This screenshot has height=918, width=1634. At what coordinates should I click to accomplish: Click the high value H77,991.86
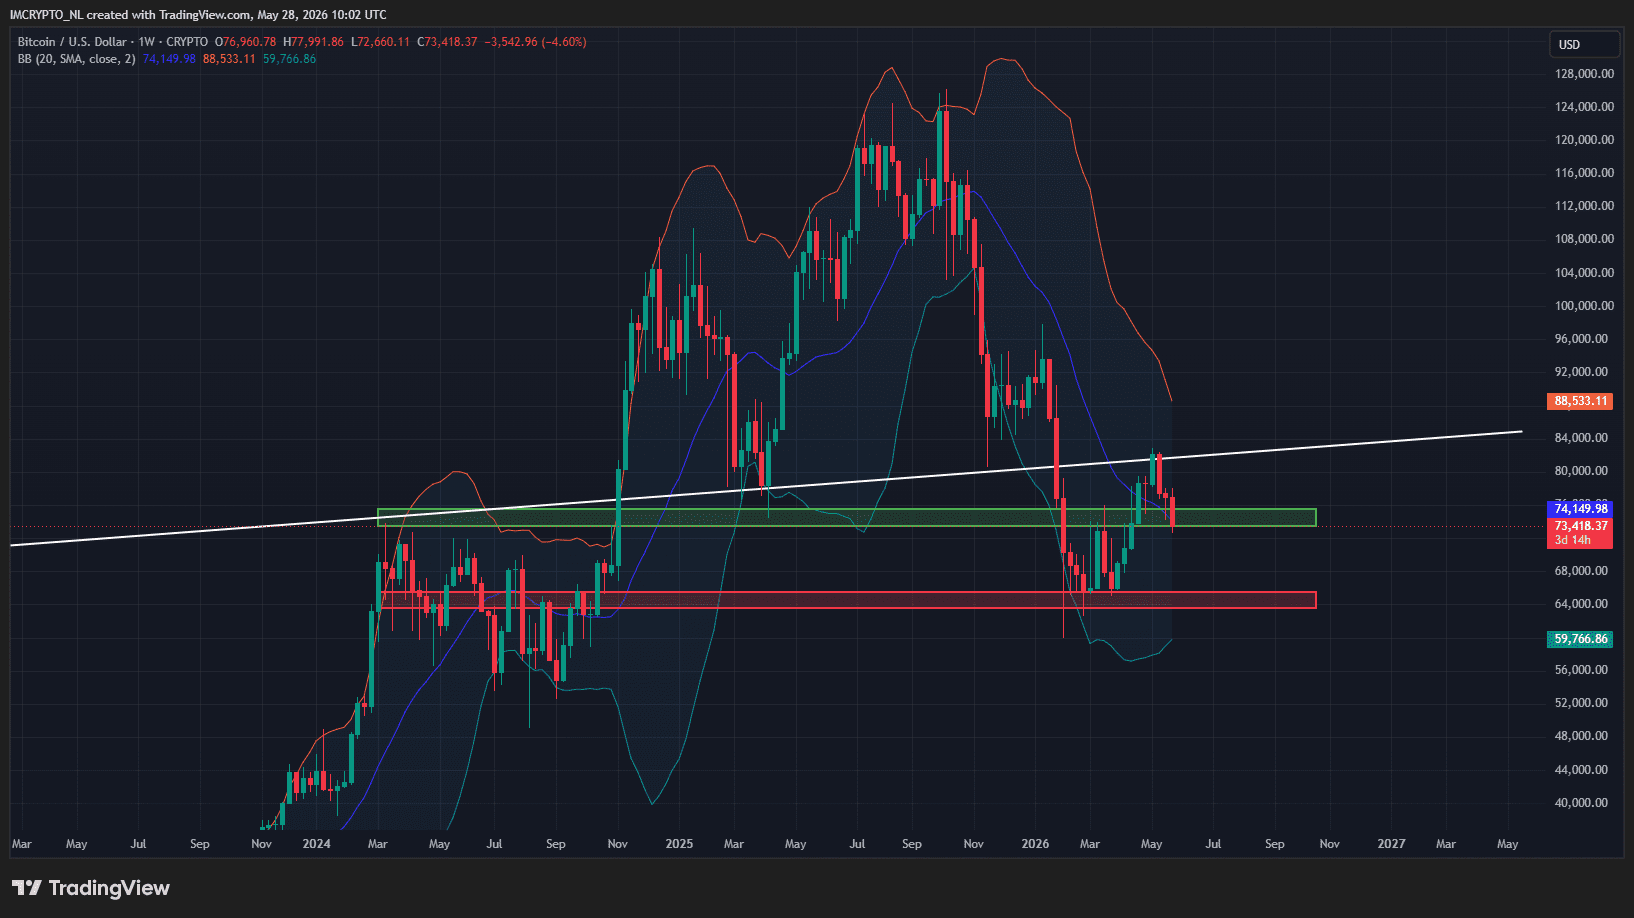click(313, 42)
